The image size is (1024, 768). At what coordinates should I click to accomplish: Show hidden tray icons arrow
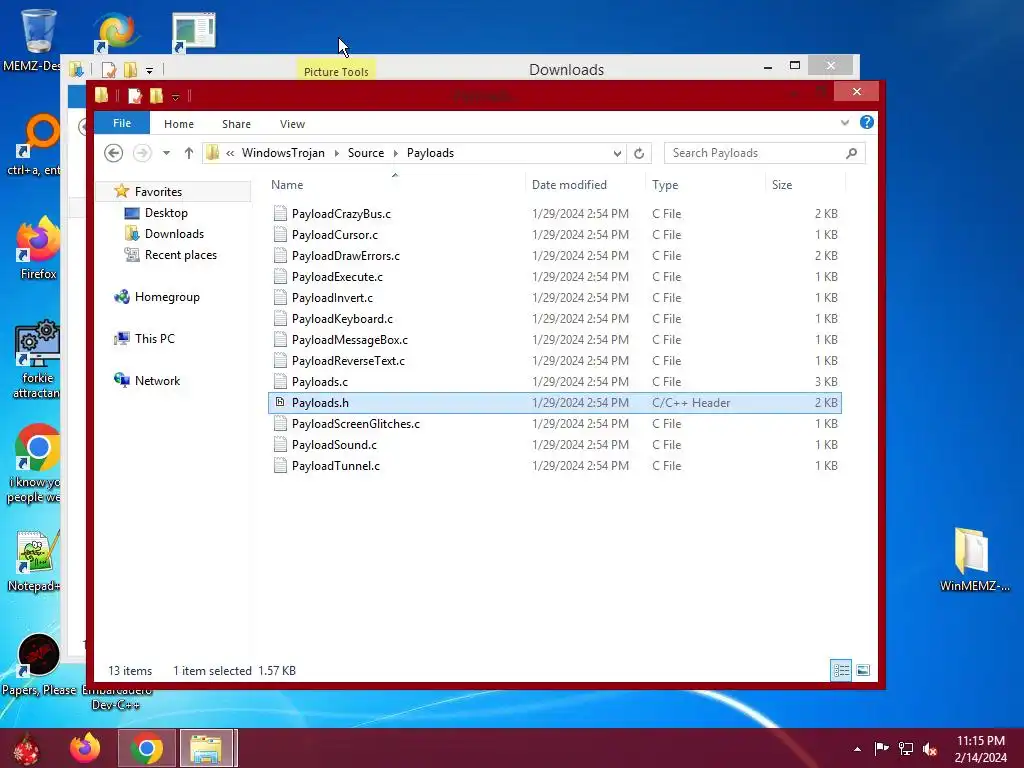point(857,749)
